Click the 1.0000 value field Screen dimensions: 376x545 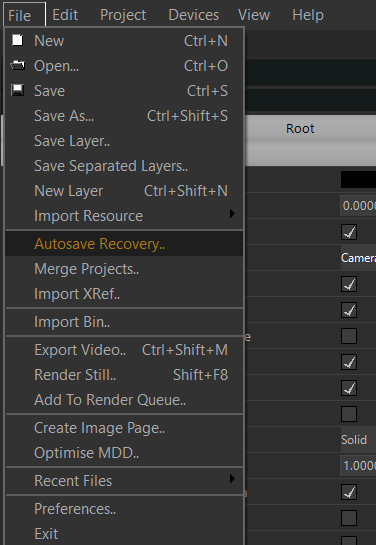tap(358, 465)
